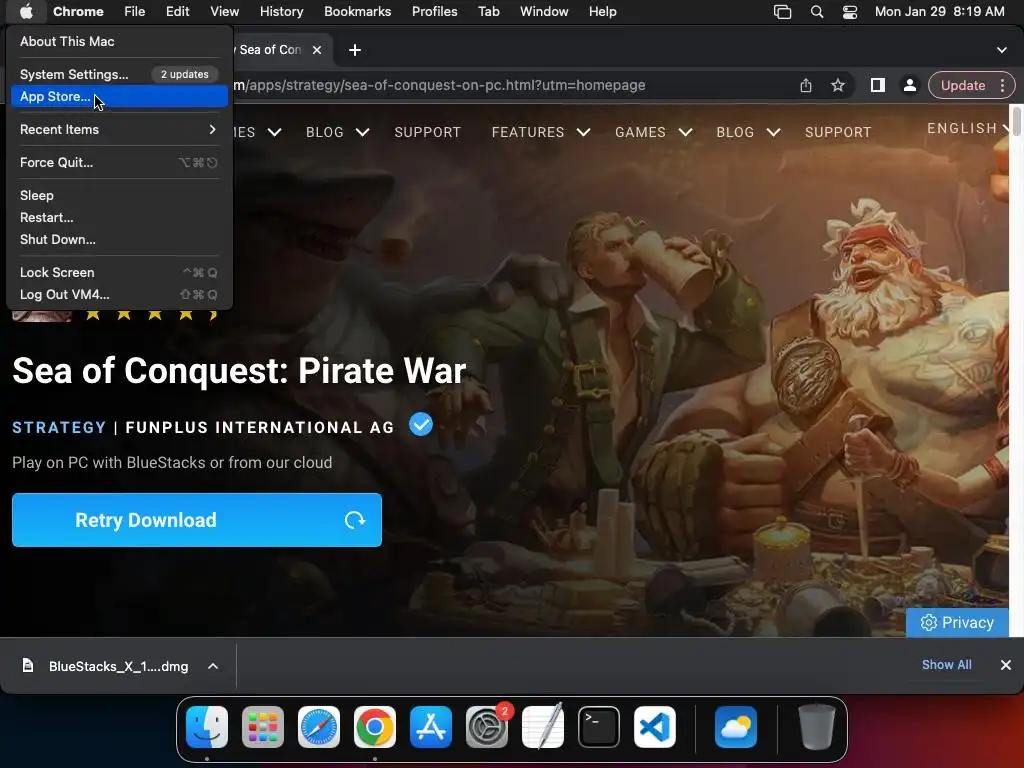Open Chrome's three-dot menu
Viewport: 1024px width, 768px height.
[x=1002, y=86]
